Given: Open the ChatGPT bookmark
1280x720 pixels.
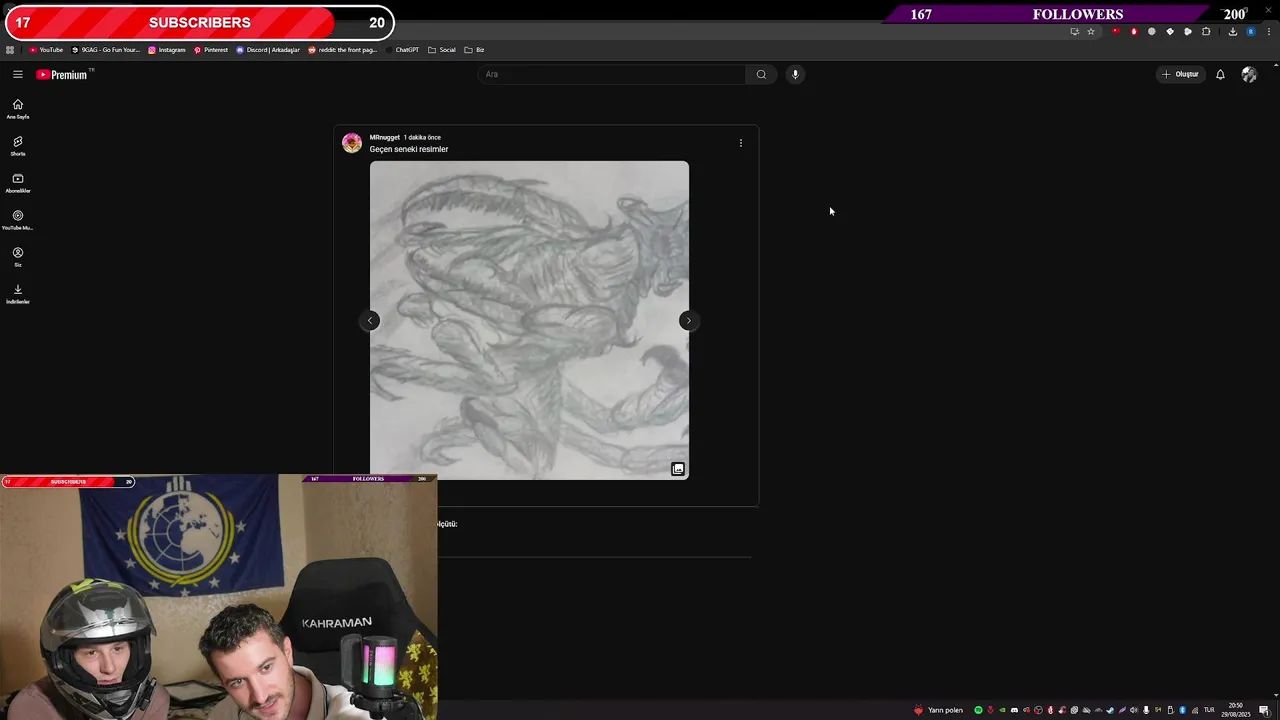Looking at the screenshot, I should click(402, 50).
